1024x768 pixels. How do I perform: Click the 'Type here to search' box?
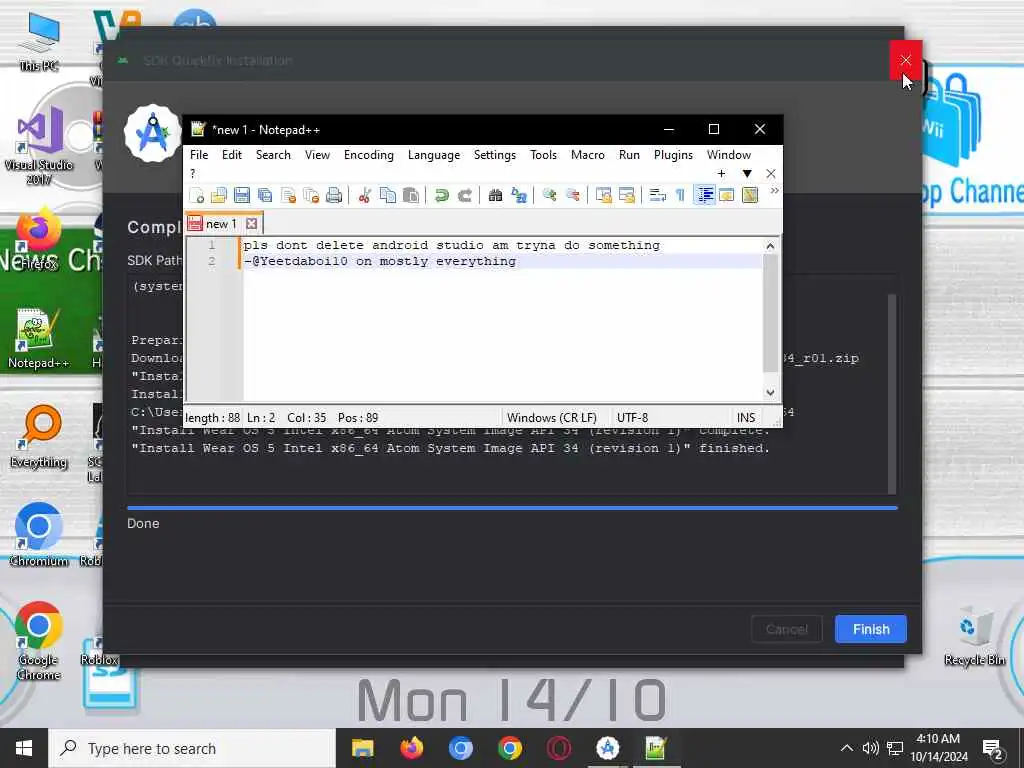click(192, 748)
